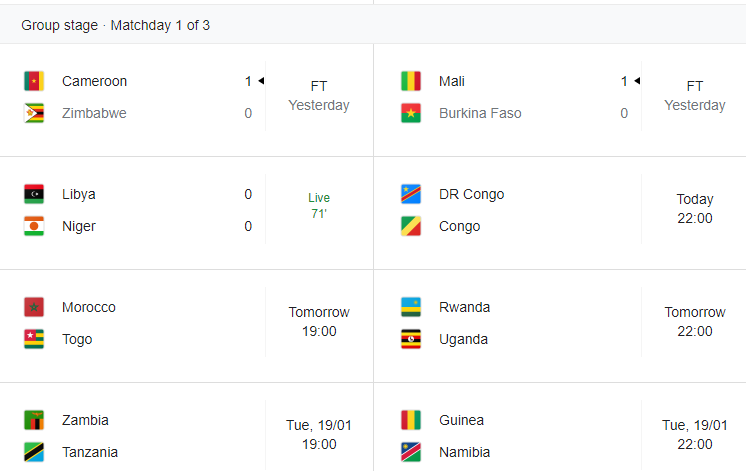
Task: Click the Libya flag icon
Action: (34, 194)
